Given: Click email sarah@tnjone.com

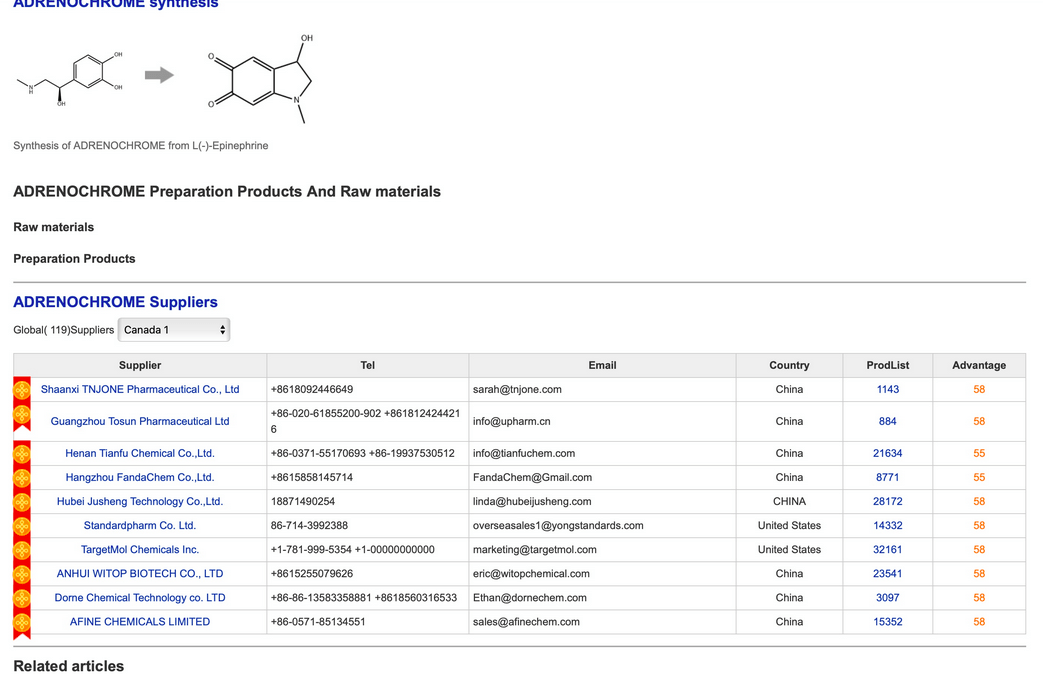Looking at the screenshot, I should [517, 389].
